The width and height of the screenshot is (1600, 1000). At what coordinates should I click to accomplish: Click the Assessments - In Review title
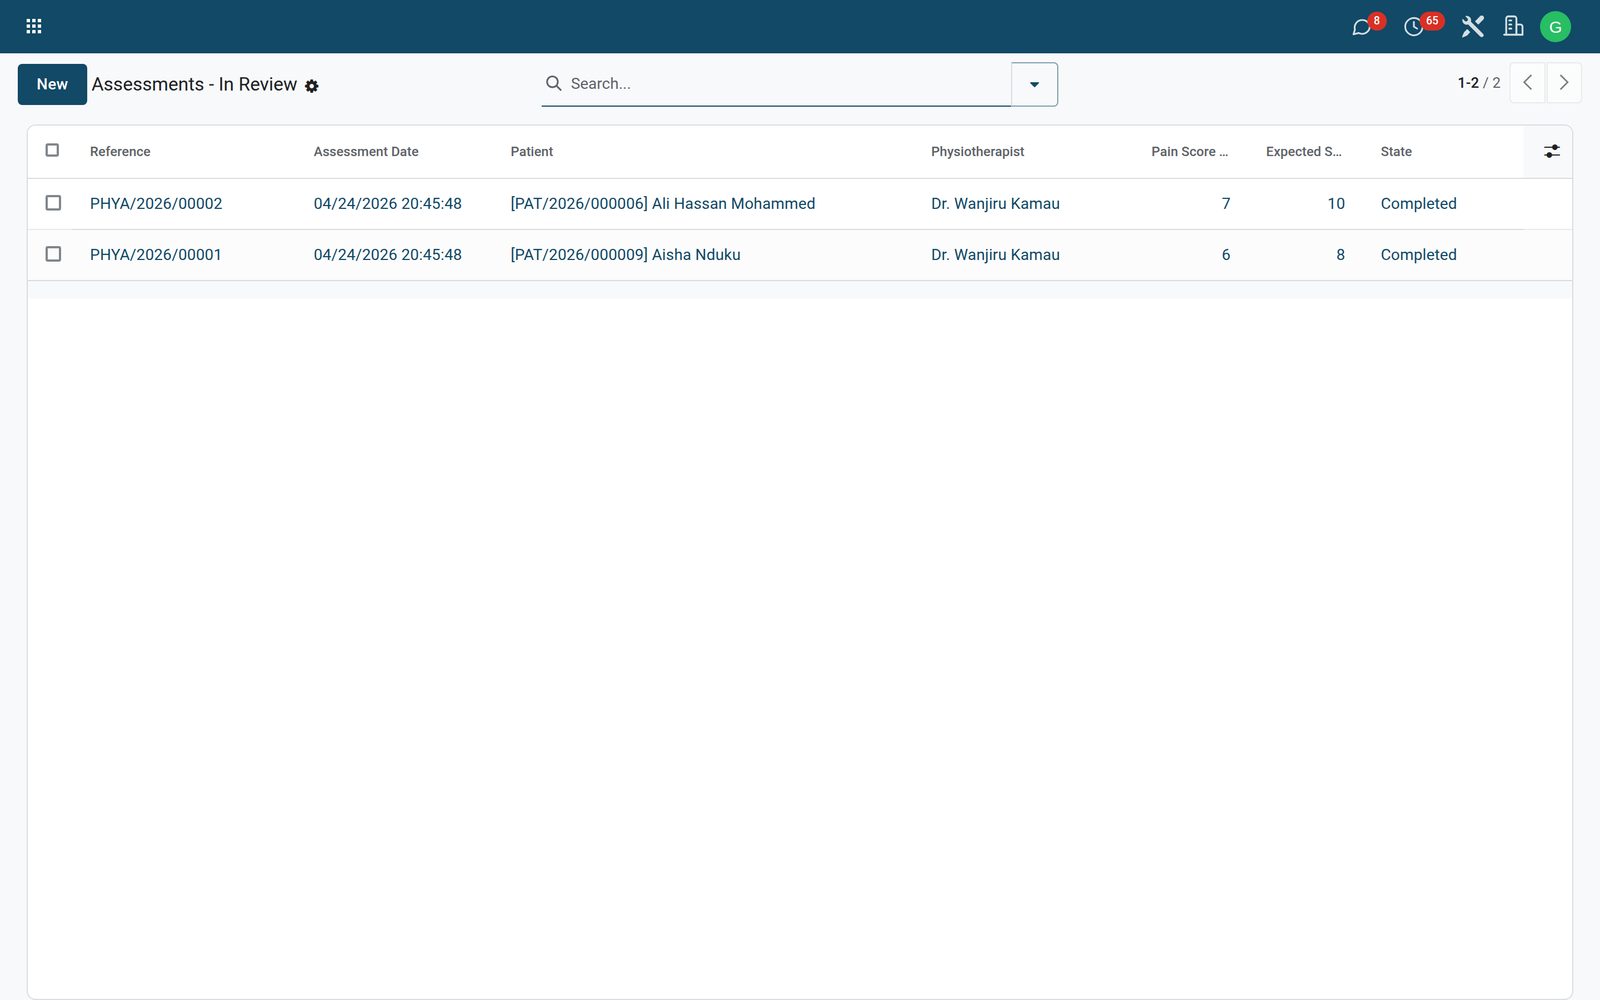[194, 85]
